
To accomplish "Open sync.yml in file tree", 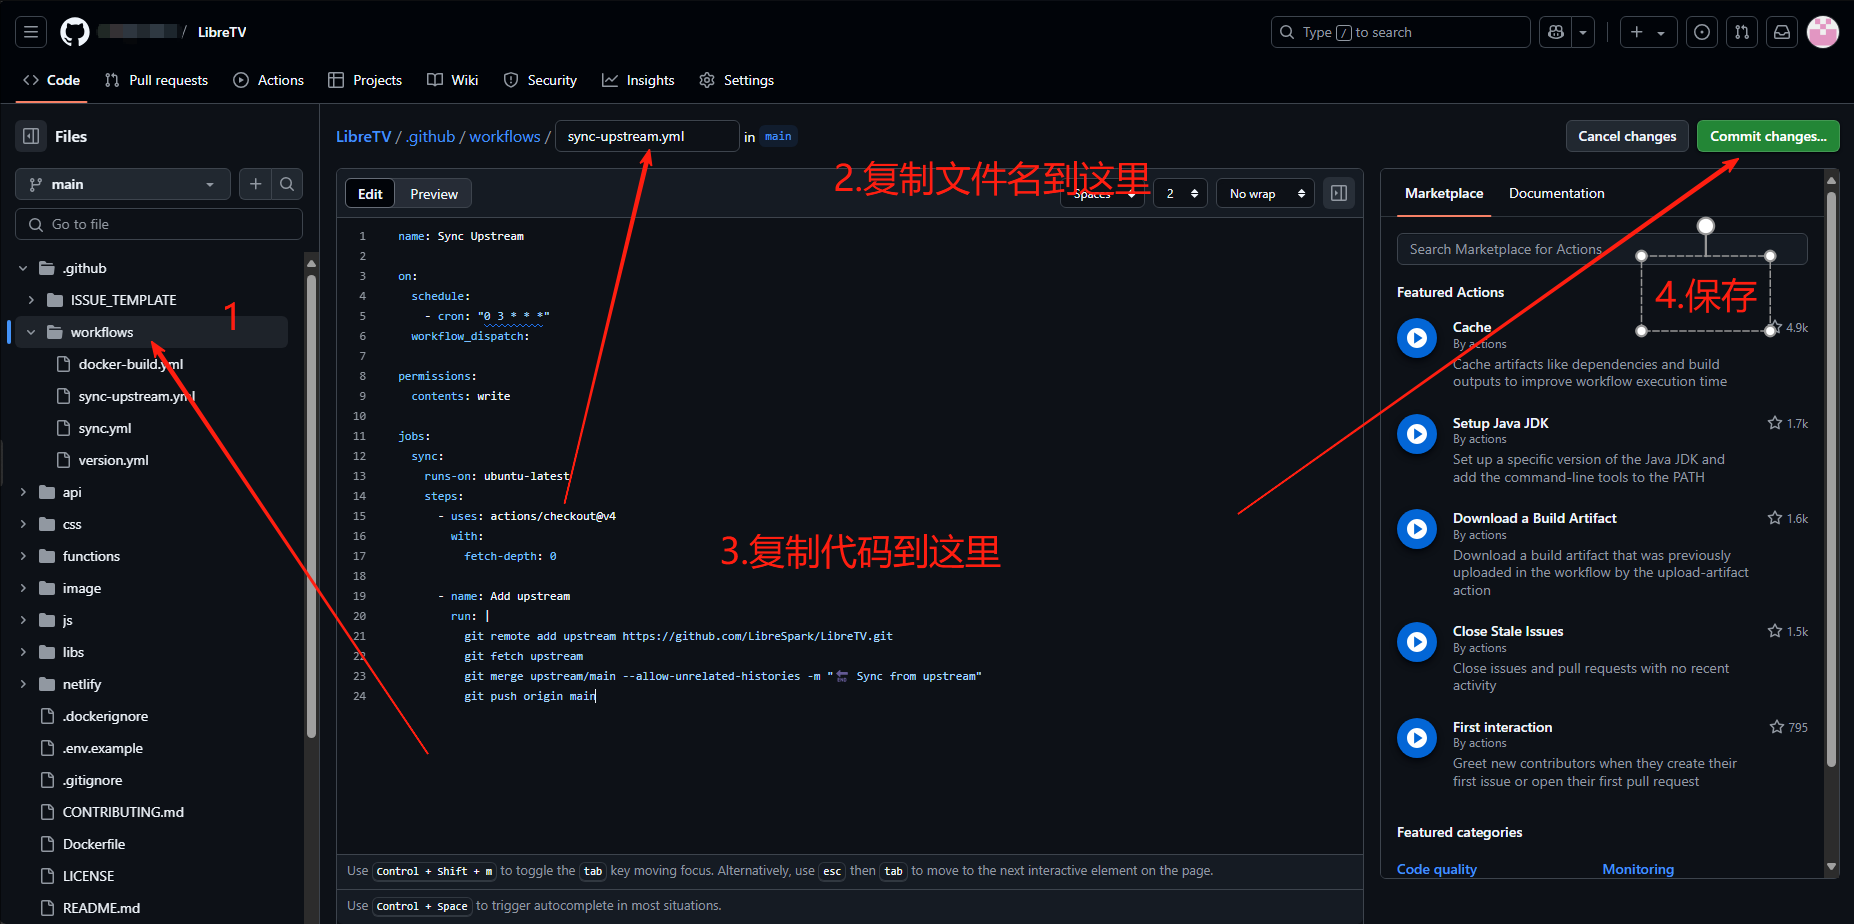I will coord(105,428).
